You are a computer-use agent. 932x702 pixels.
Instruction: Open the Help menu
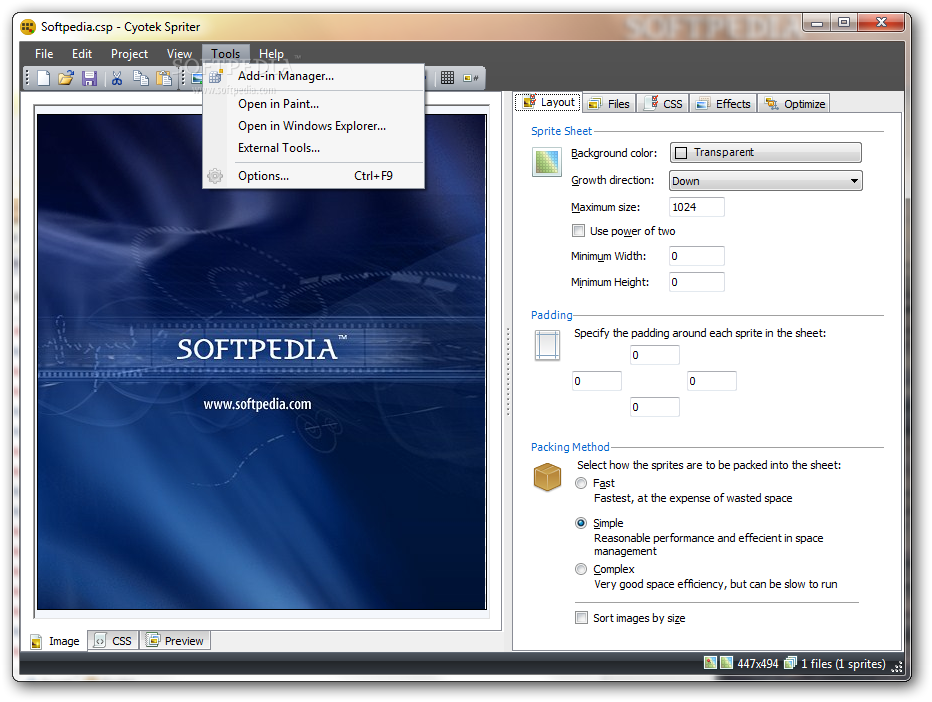click(271, 54)
